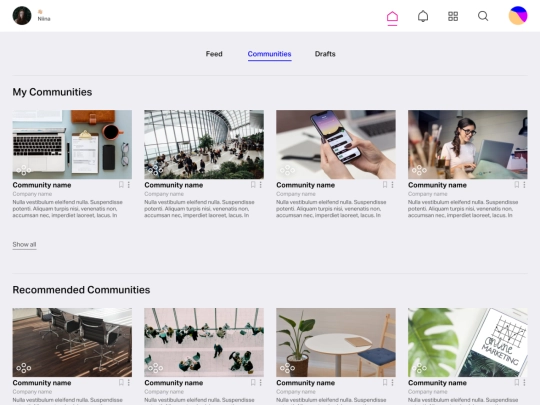Click Community name under Online Marketing image
Viewport: 540px width, 405px height.
[437, 383]
